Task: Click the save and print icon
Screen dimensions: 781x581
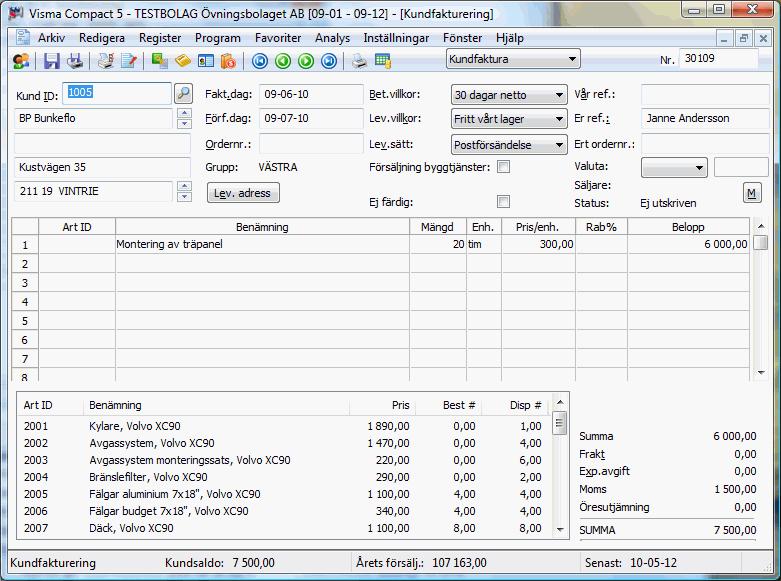Action: 75,61
